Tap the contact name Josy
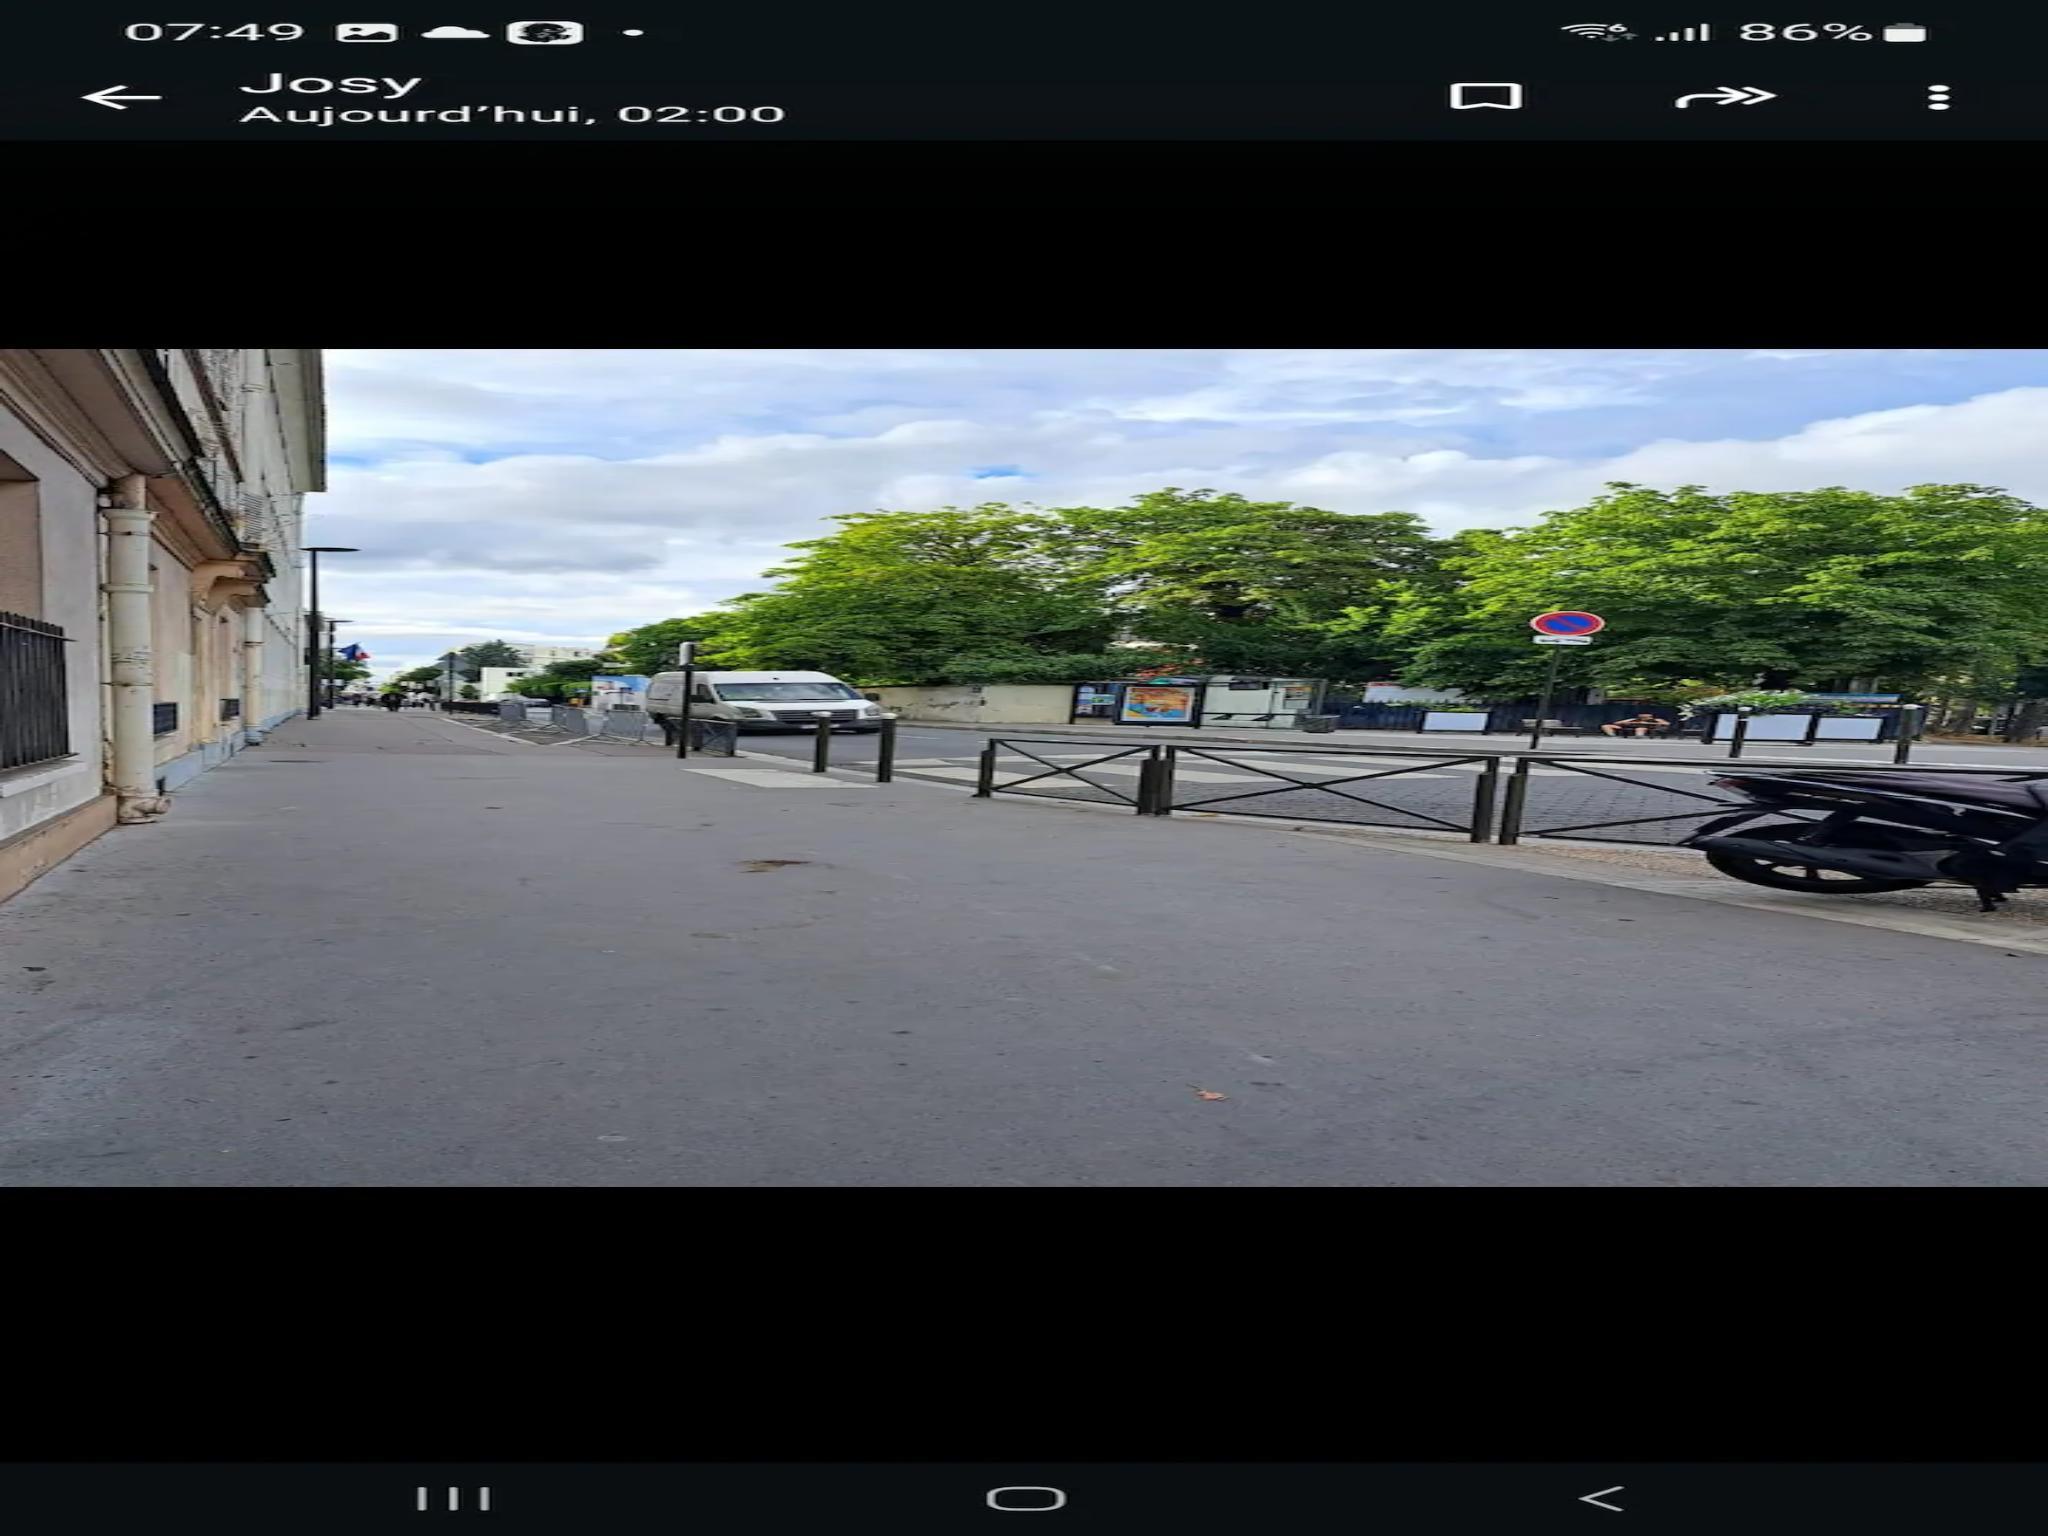Image resolution: width=2048 pixels, height=1536 pixels. tap(330, 83)
